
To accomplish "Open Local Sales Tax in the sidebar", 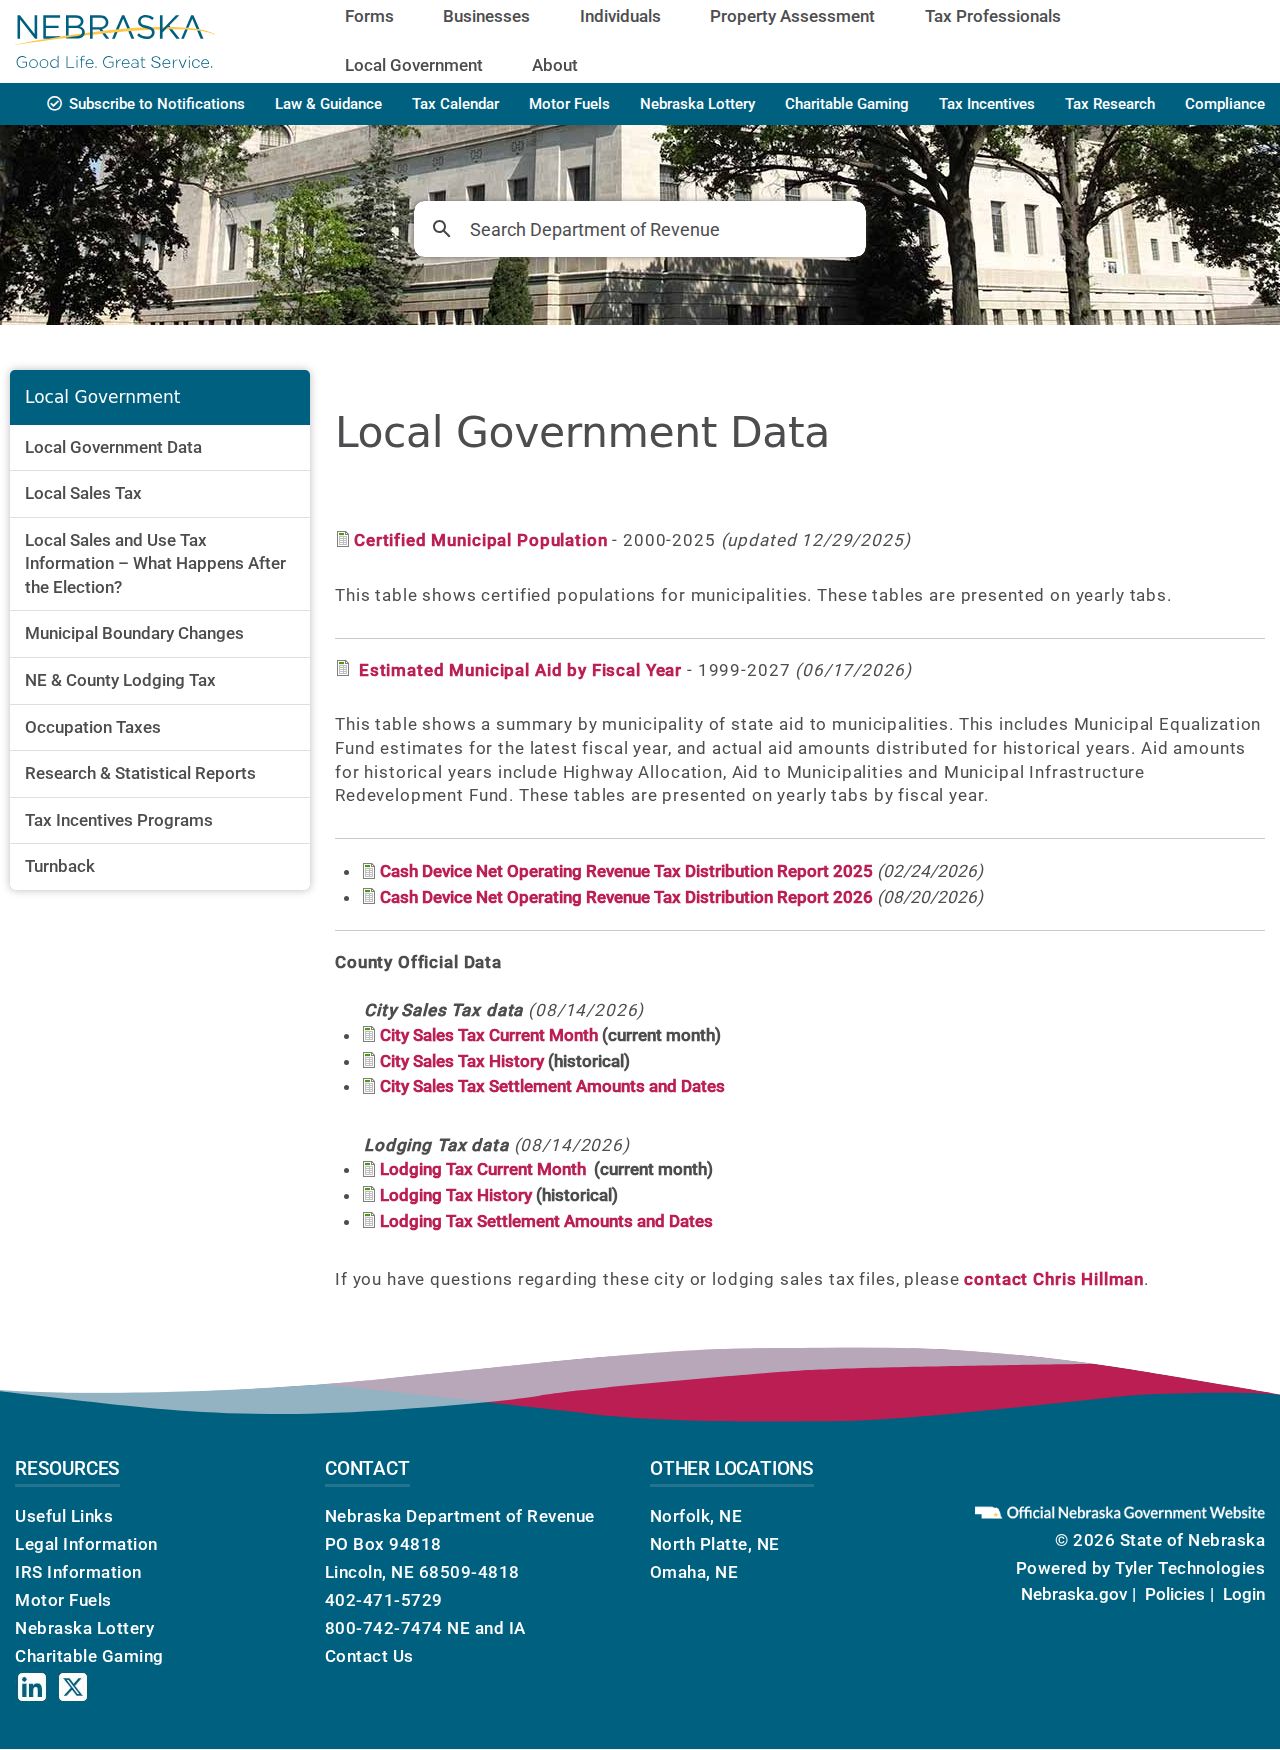I will point(160,494).
